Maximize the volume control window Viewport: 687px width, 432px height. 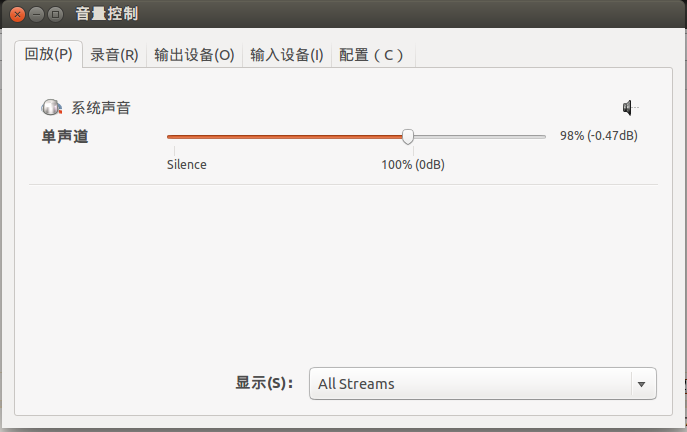pyautogui.click(x=56, y=14)
